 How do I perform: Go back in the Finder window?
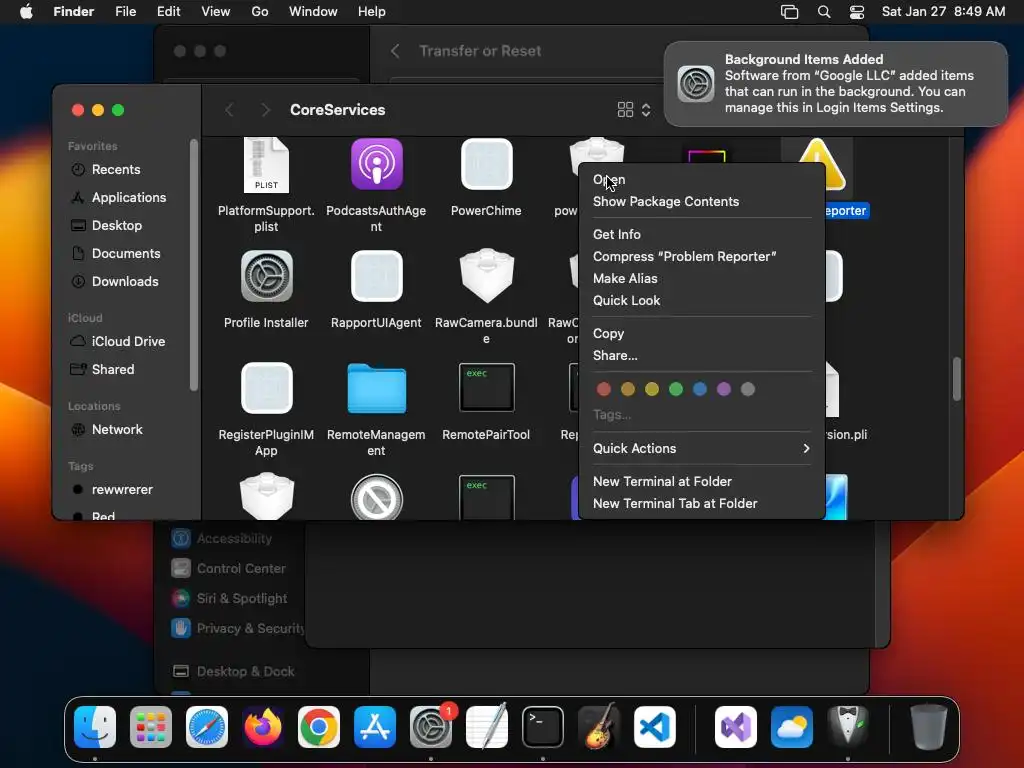[x=229, y=110]
